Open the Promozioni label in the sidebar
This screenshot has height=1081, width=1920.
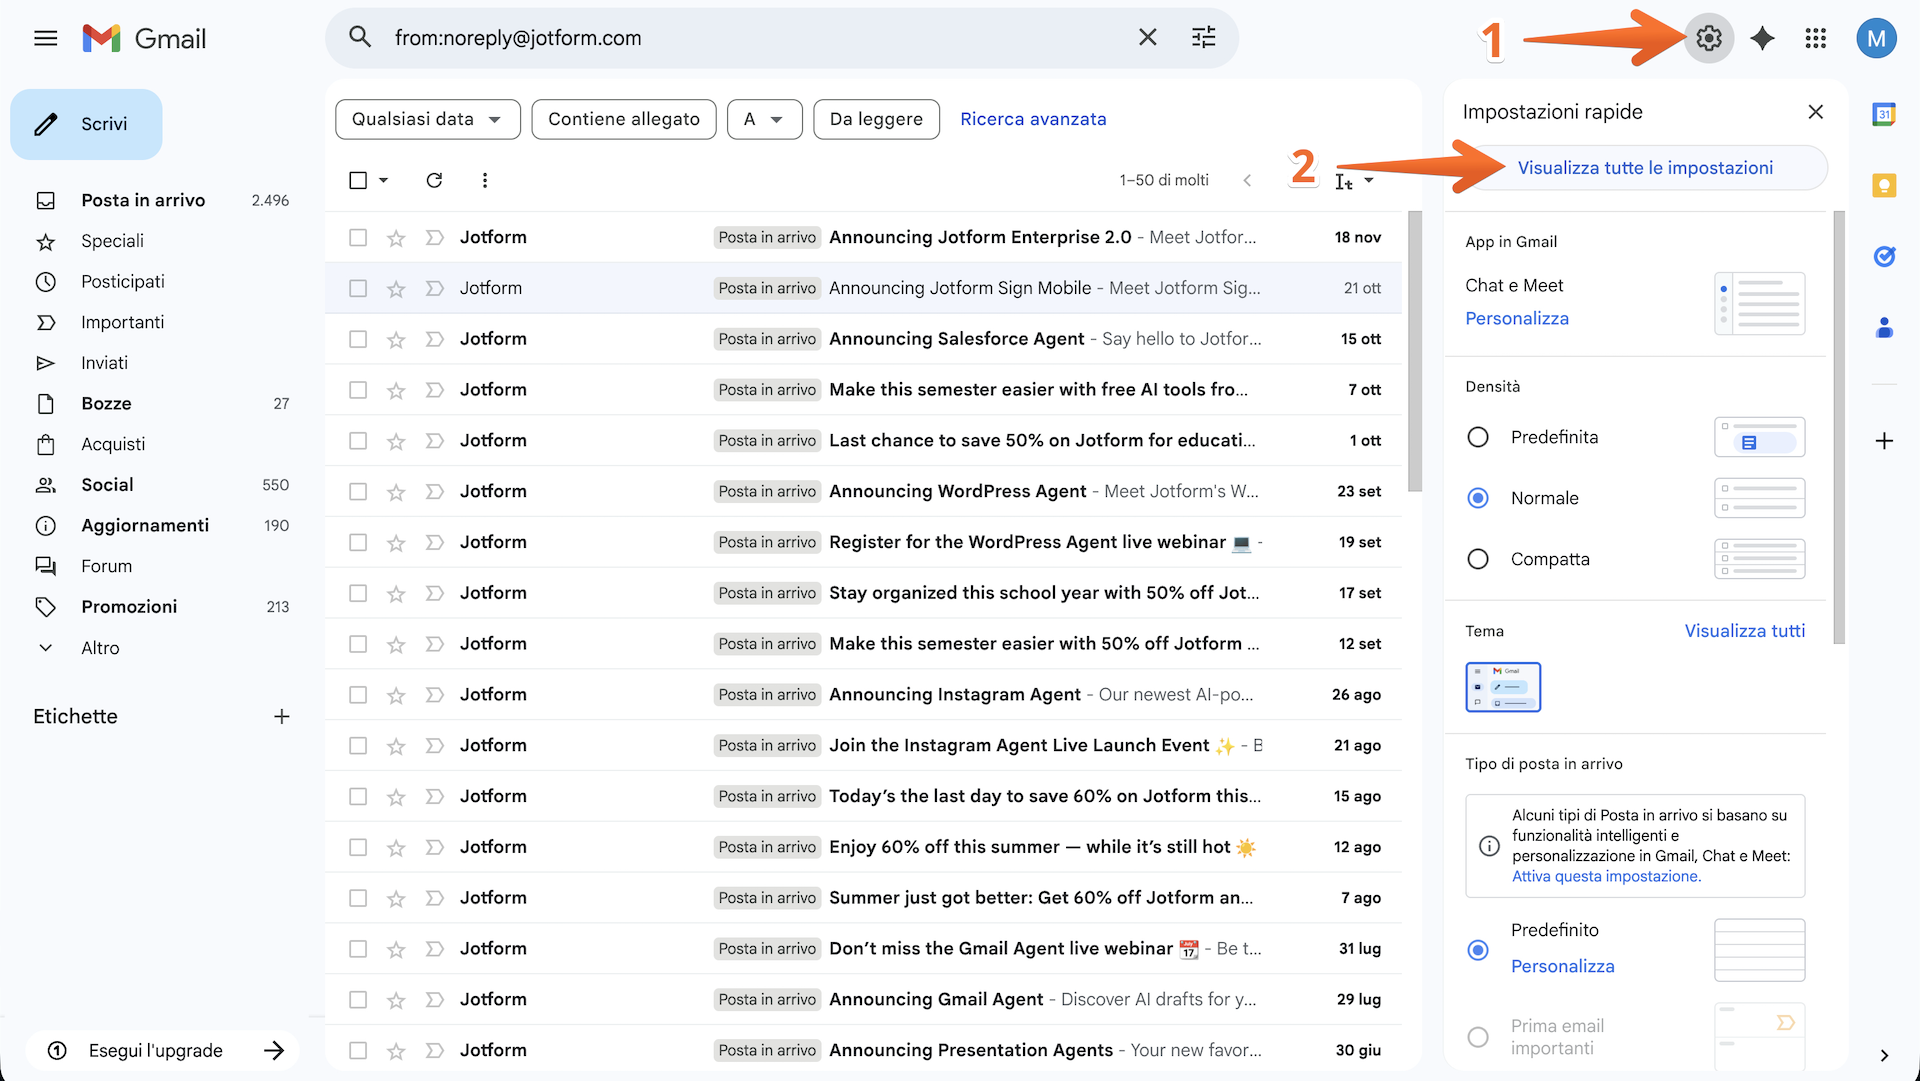point(130,606)
